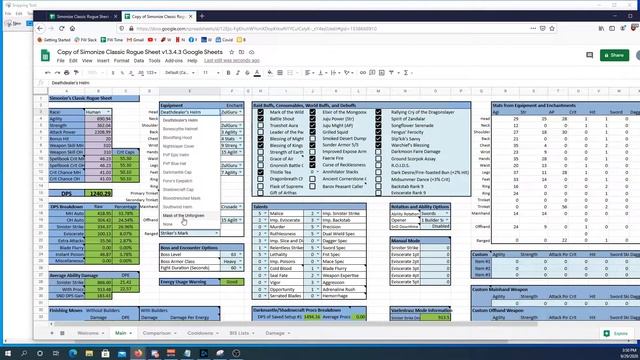Click the green Share button
Viewport: 640px width, 360px height.
tap(614, 55)
